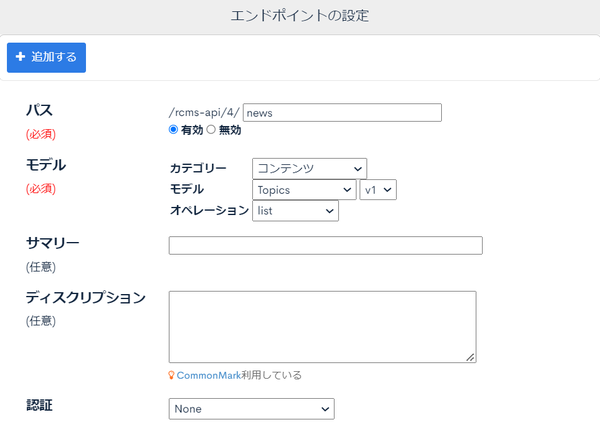Image resolution: width=600 pixels, height=432 pixels.
Task: Click the エンドポイントの設定 heading
Action: point(300,16)
